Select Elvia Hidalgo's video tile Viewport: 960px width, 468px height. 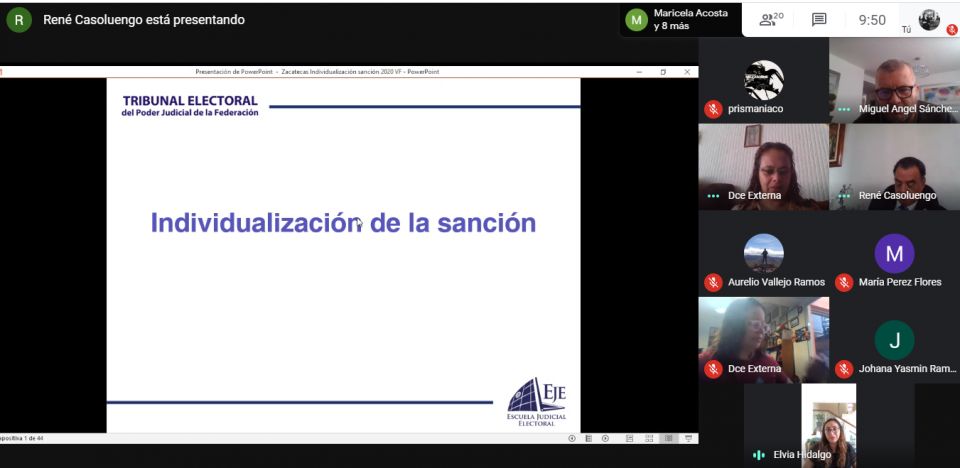(x=829, y=426)
